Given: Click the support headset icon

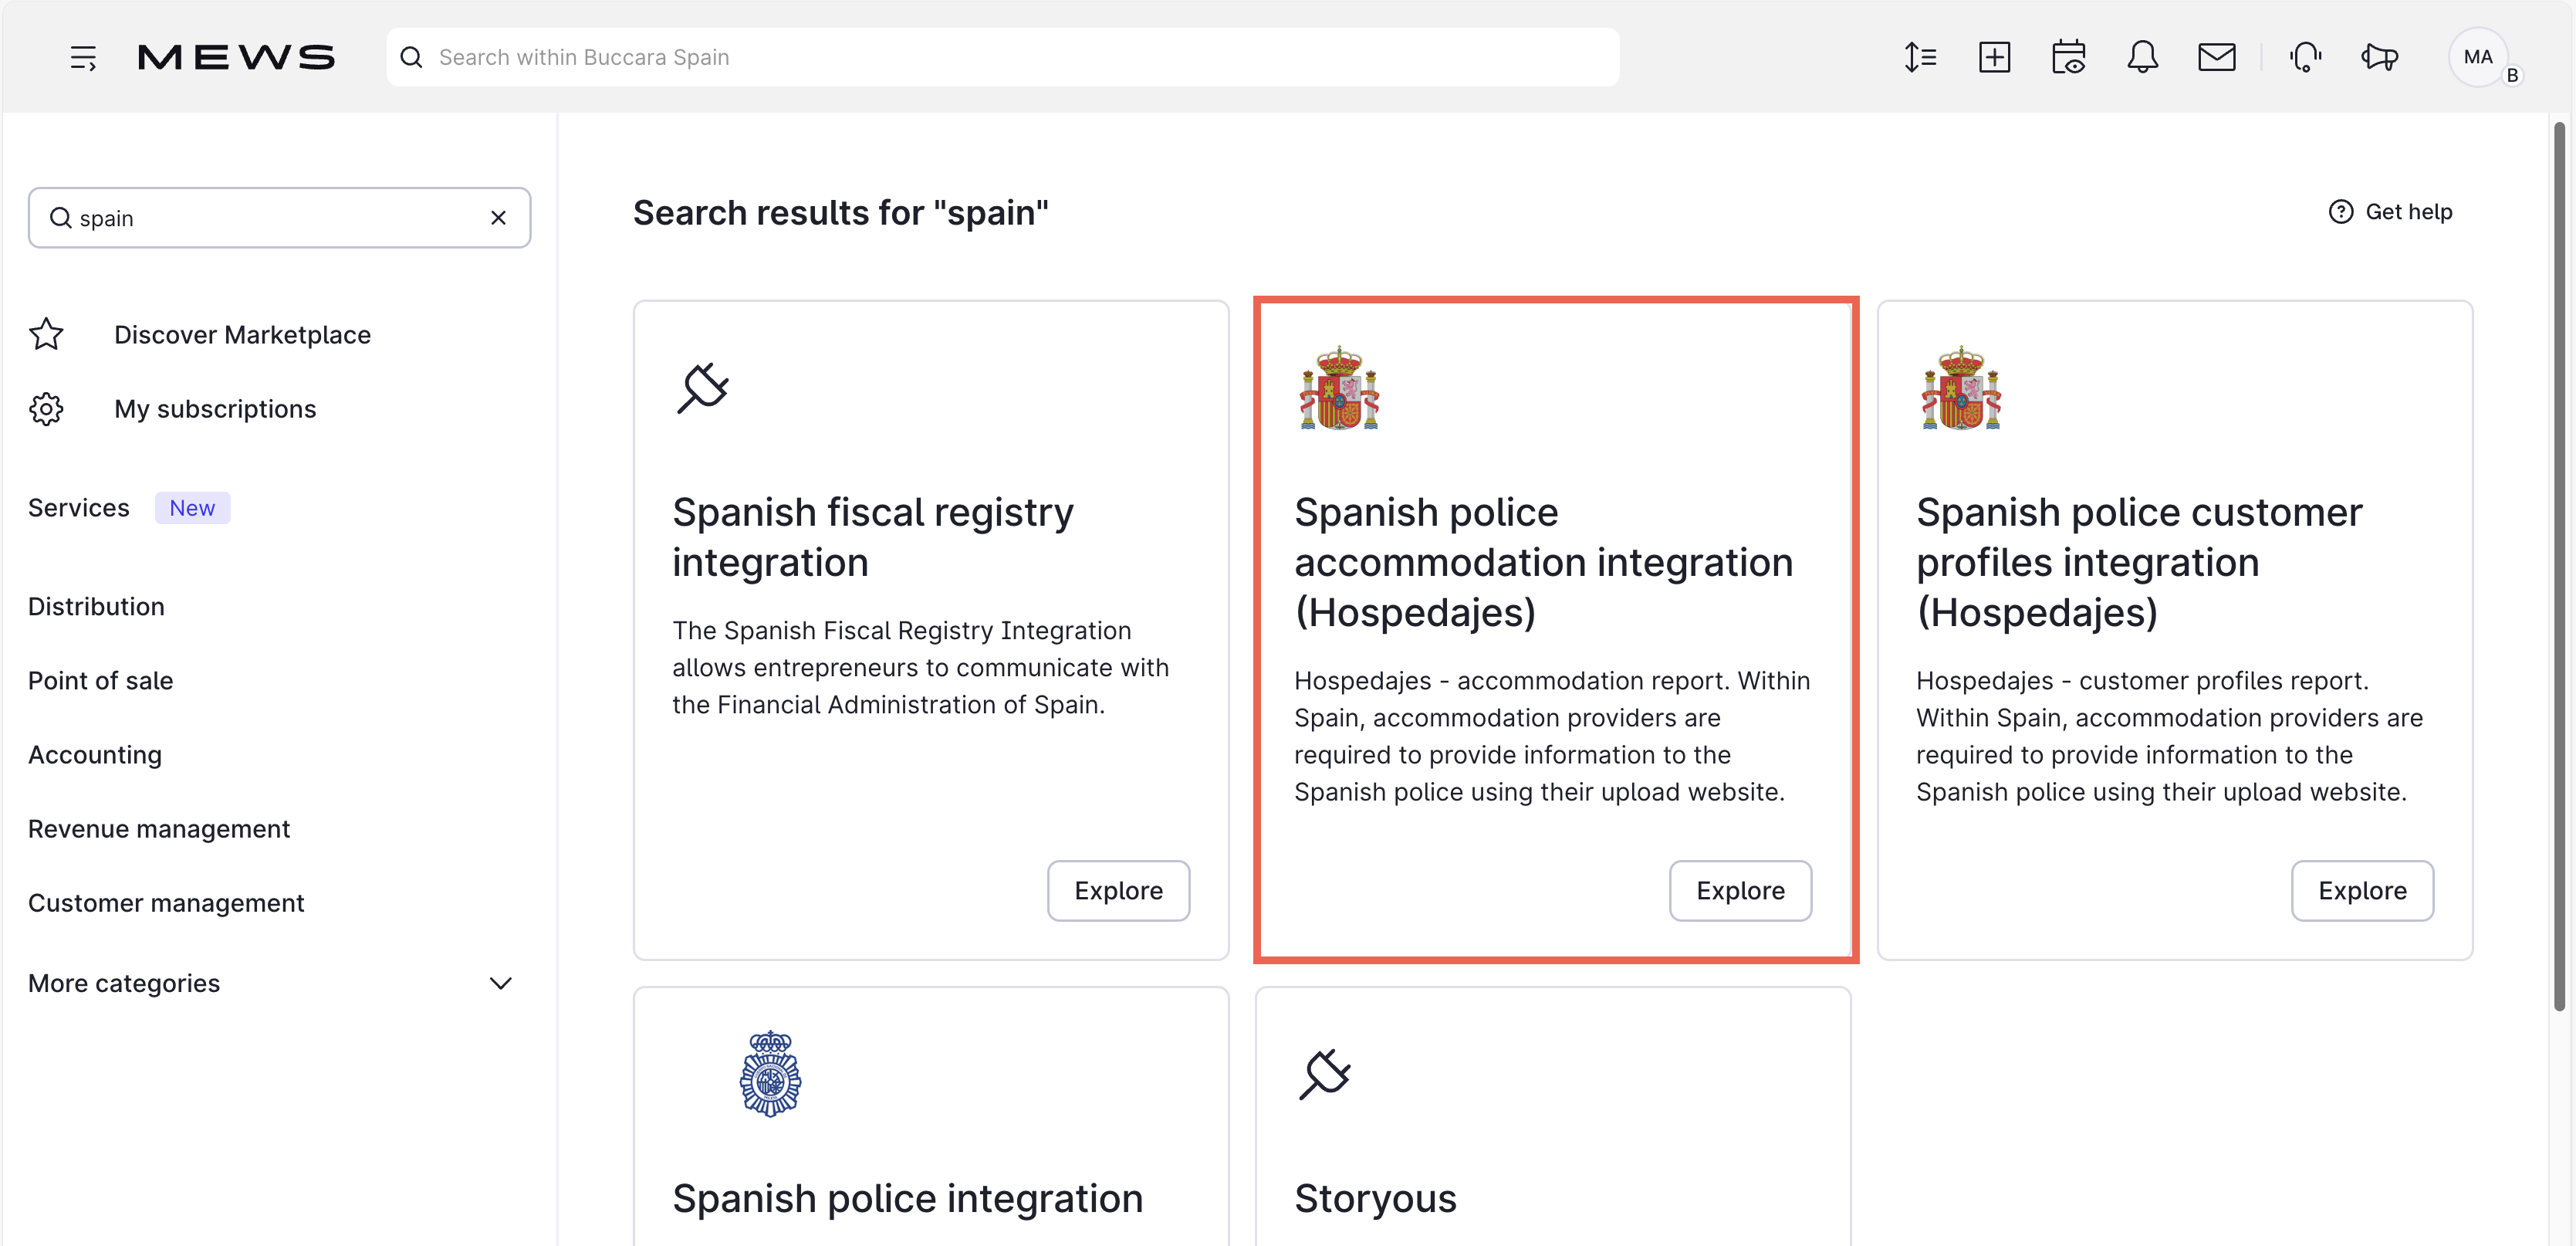Looking at the screenshot, I should pos(2305,57).
